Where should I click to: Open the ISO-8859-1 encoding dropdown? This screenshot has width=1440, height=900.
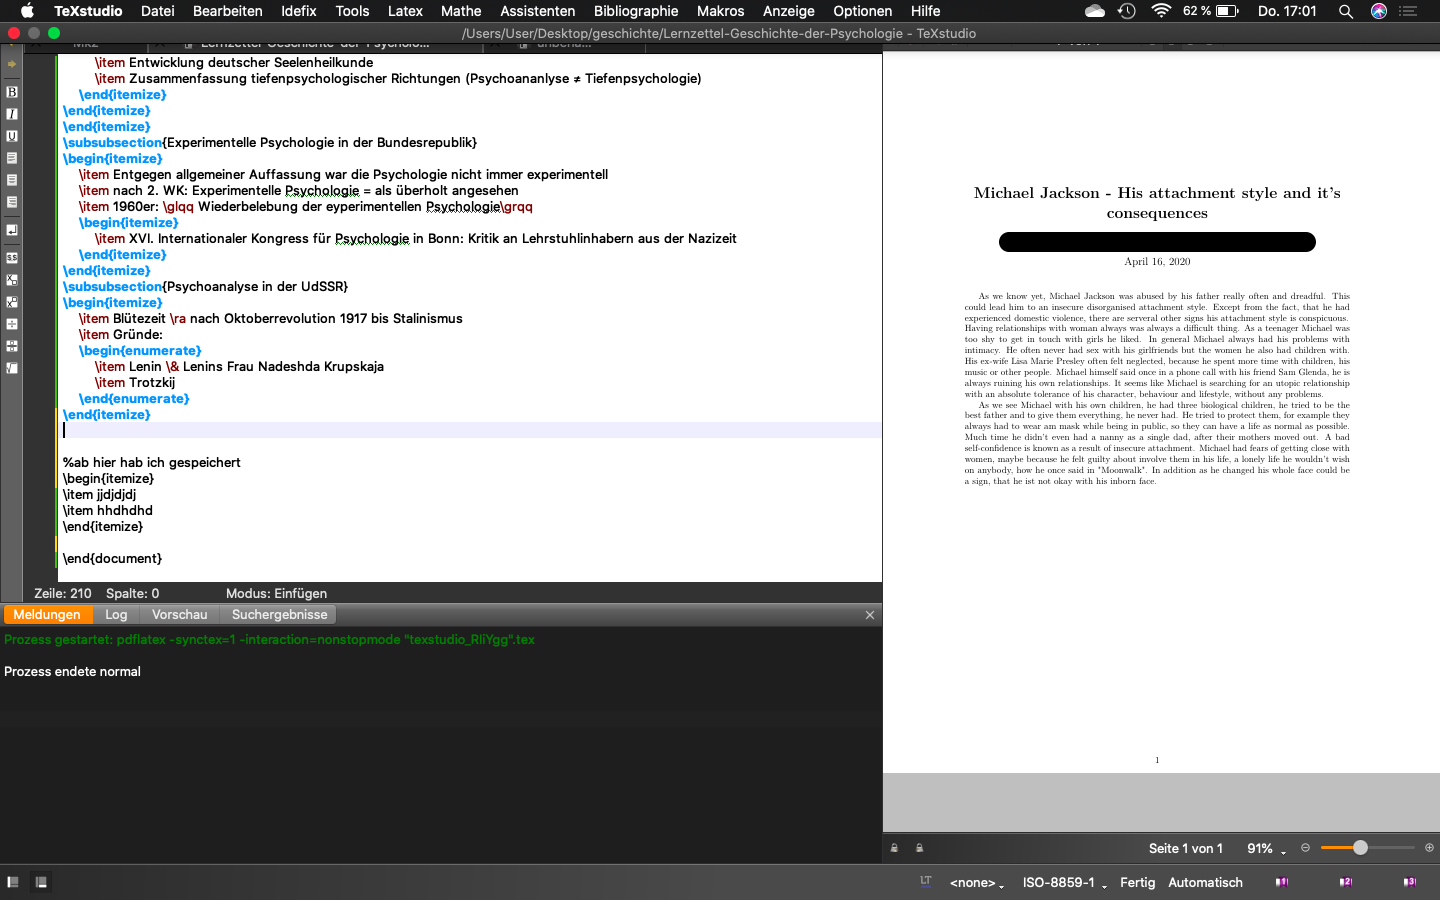[x=1064, y=882]
